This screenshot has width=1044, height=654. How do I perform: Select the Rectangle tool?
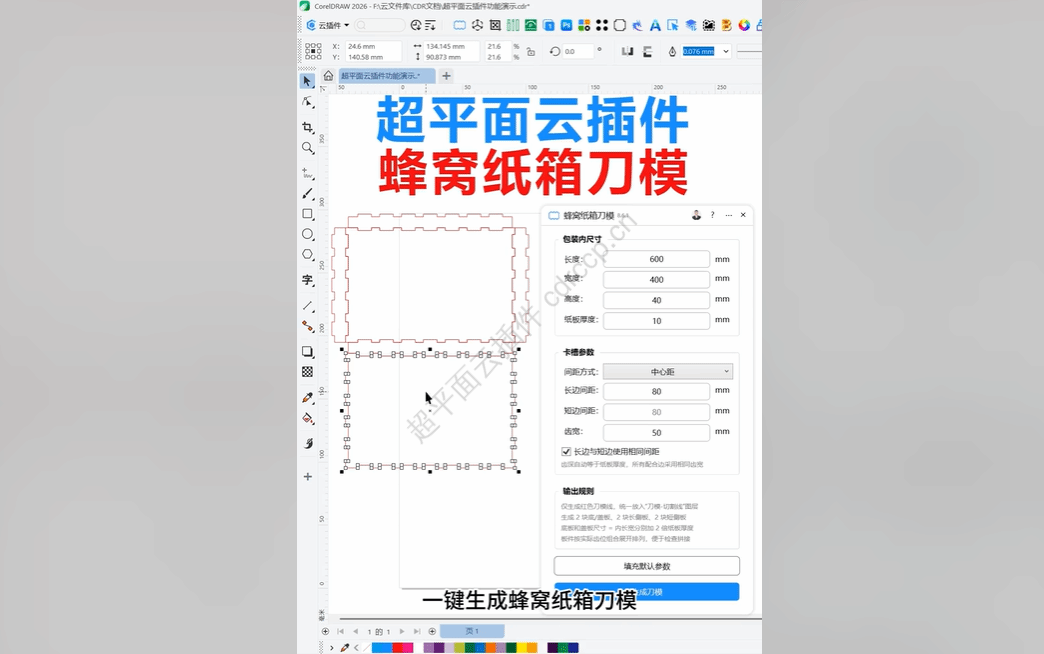307,214
